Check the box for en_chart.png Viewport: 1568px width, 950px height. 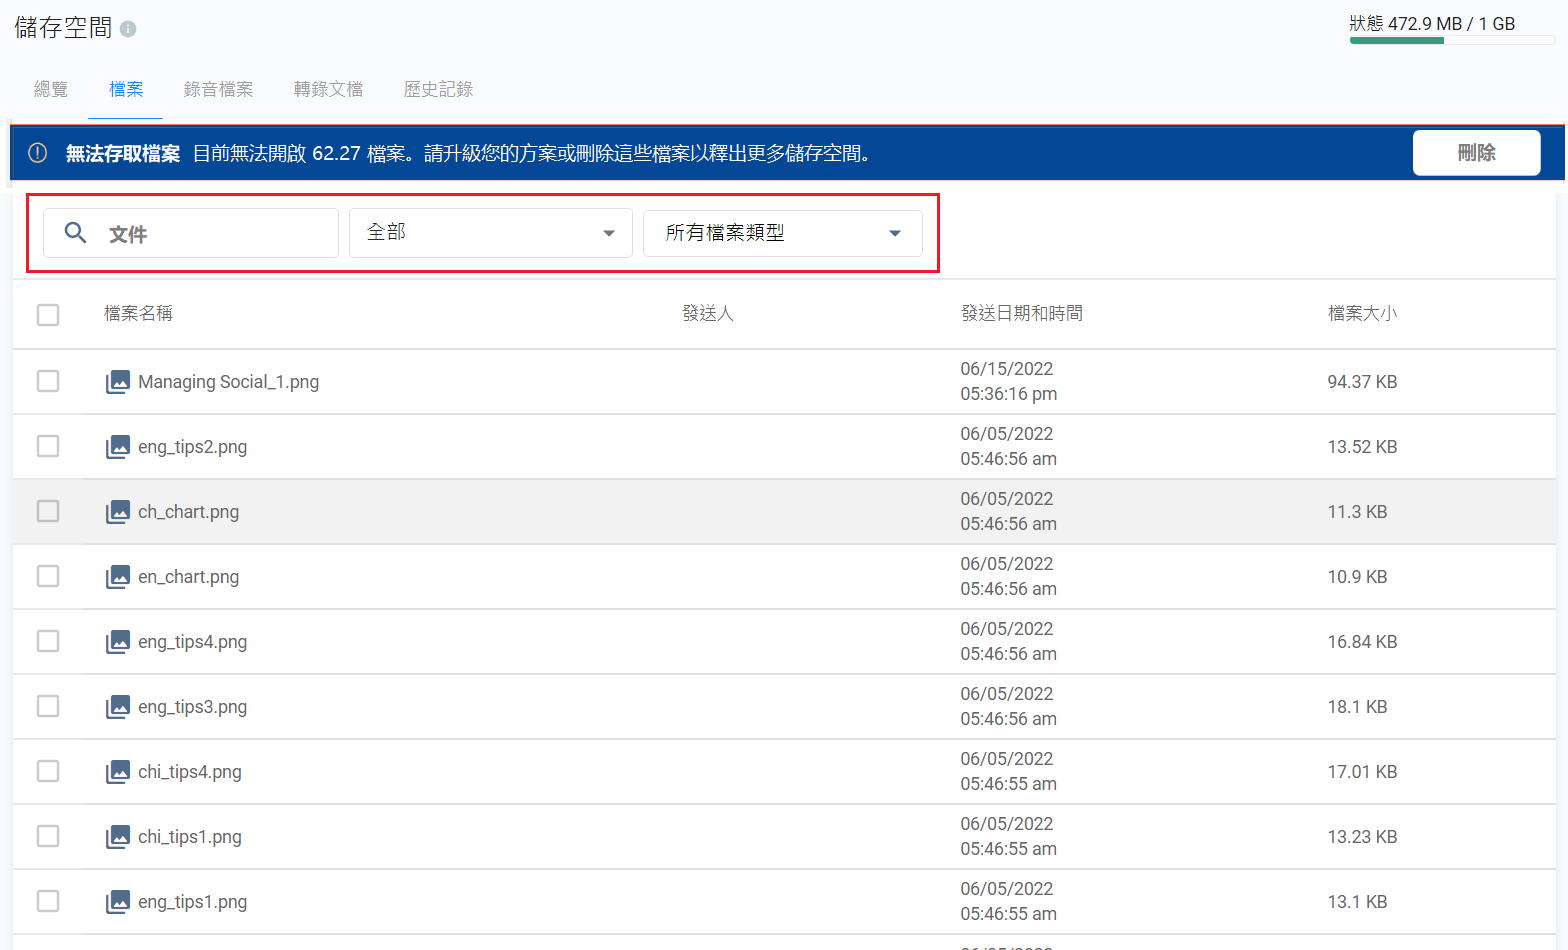[48, 576]
